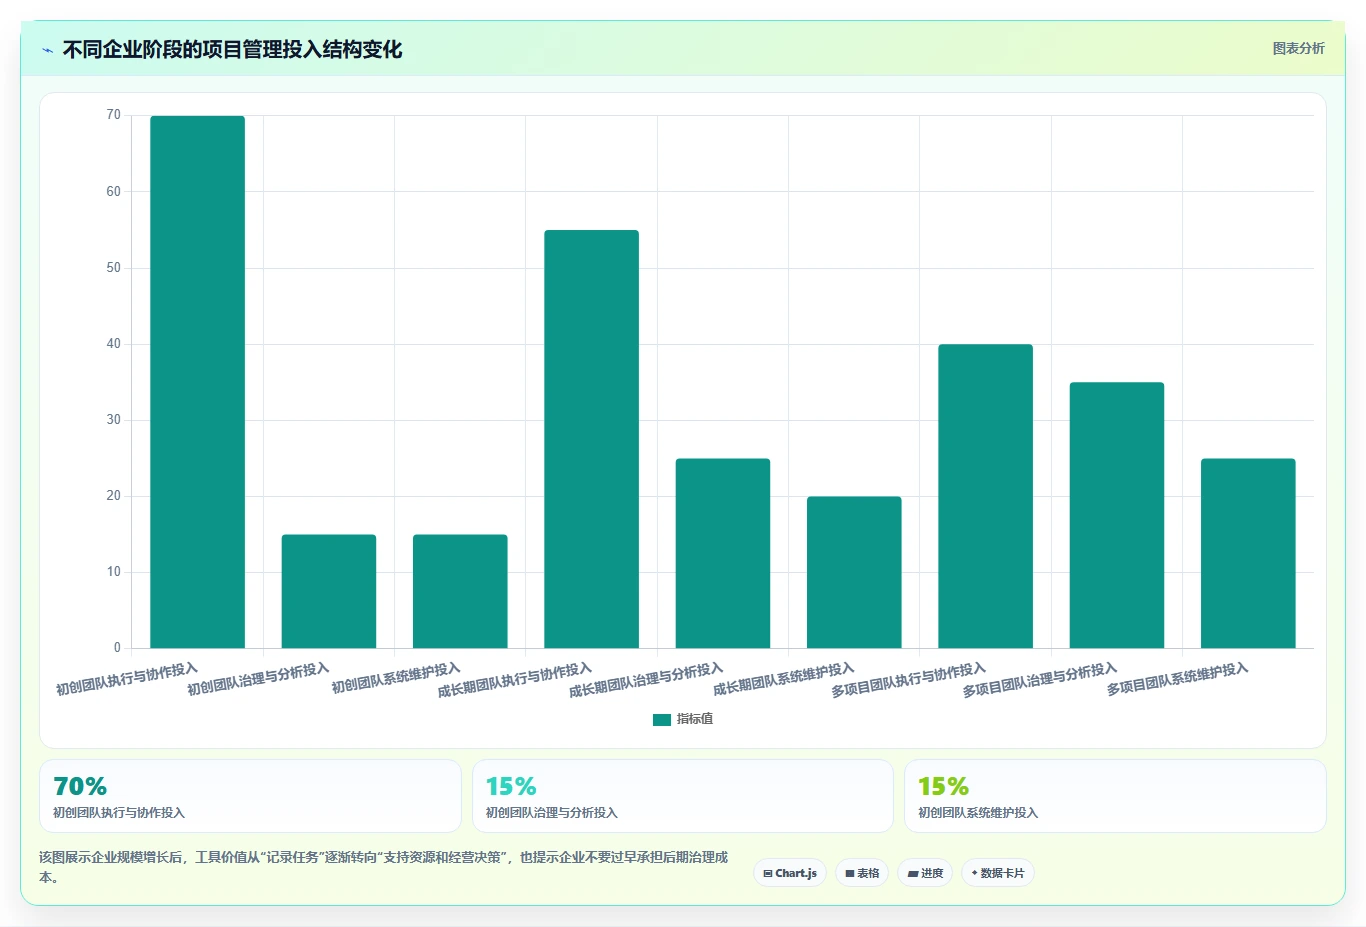Click the bar for 多项目团队执行与协作投入
The image size is (1366, 927).
(985, 496)
